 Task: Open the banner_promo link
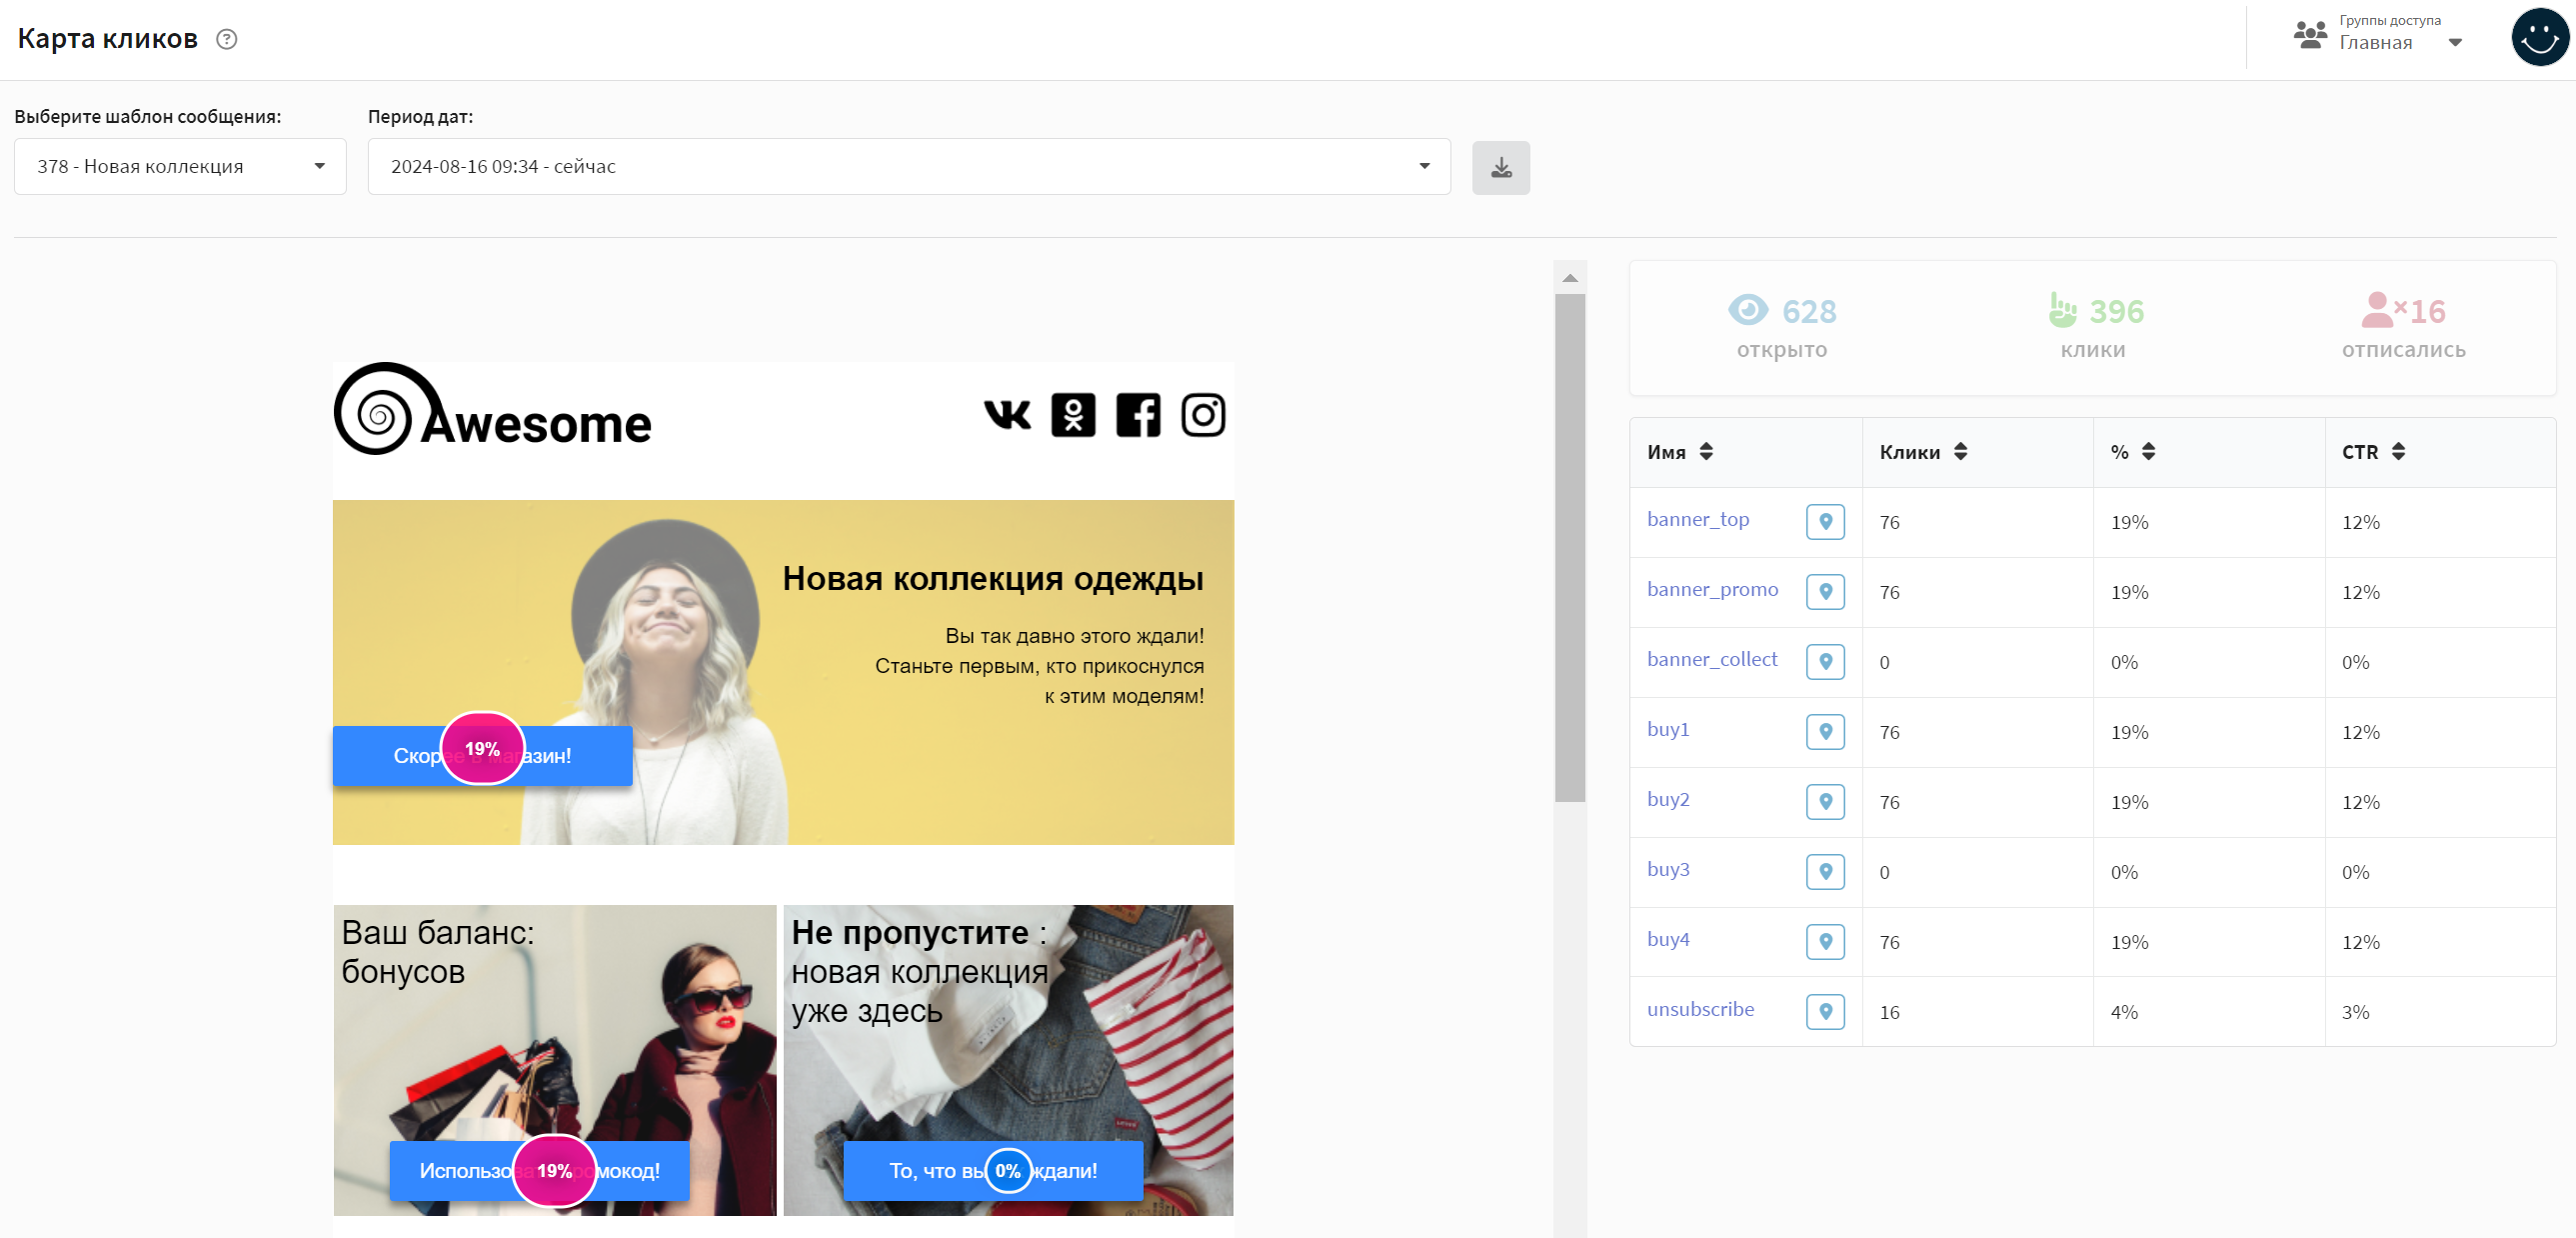pyautogui.click(x=1712, y=589)
